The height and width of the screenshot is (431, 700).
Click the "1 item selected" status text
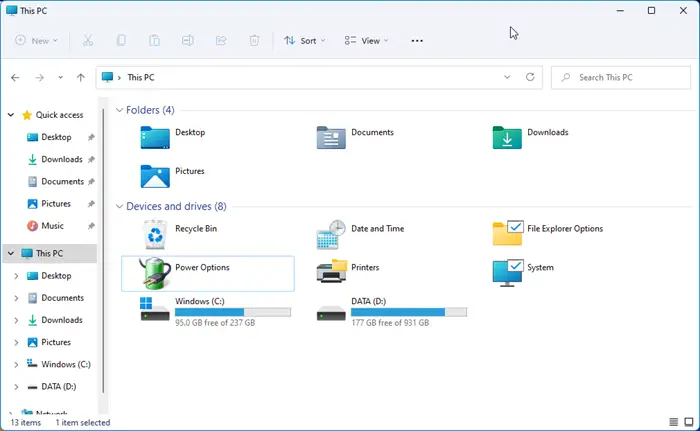(83, 423)
